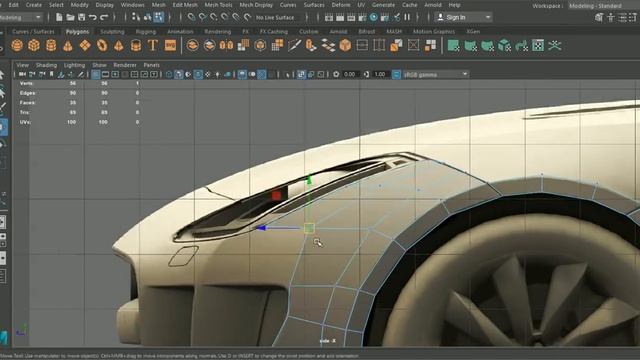Toggle snap to points magnet icon

(213, 17)
